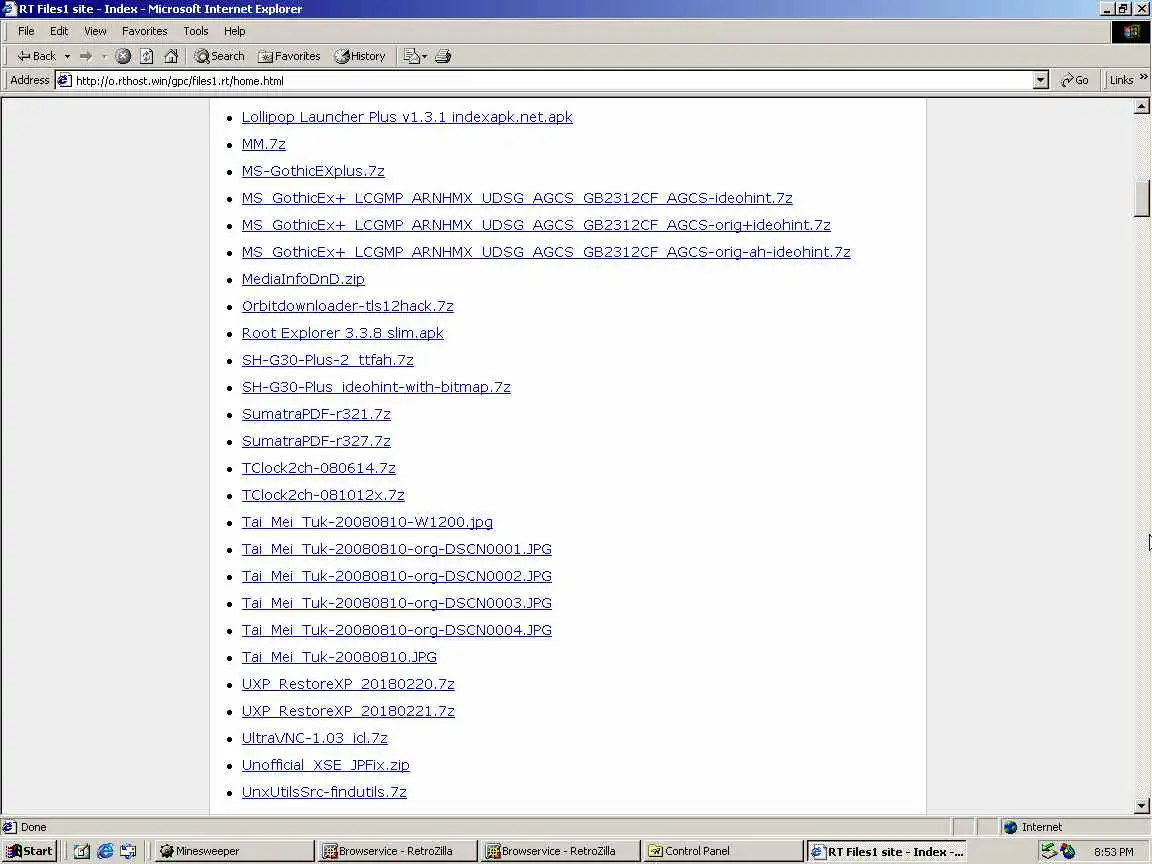Open Lollipop Launcher Plus v1.3.1 apk link
This screenshot has width=1152, height=864.
407,117
